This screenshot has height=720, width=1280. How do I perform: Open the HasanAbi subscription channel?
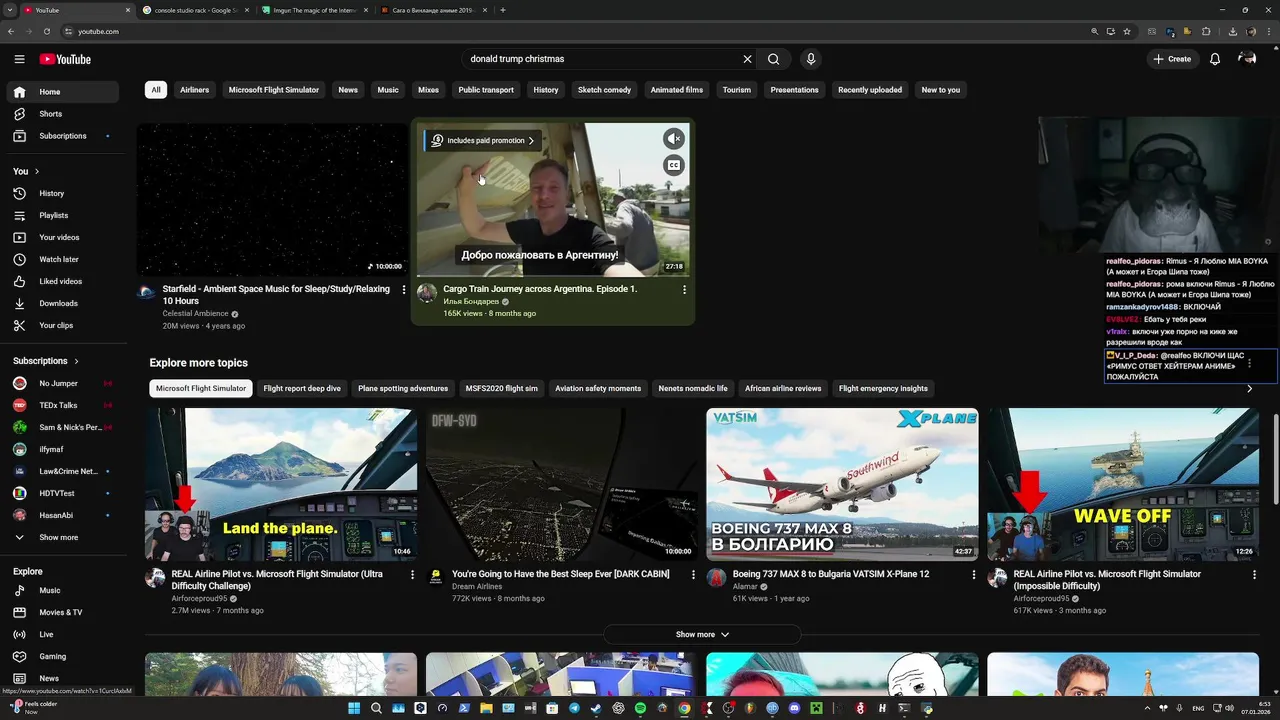(x=62, y=516)
